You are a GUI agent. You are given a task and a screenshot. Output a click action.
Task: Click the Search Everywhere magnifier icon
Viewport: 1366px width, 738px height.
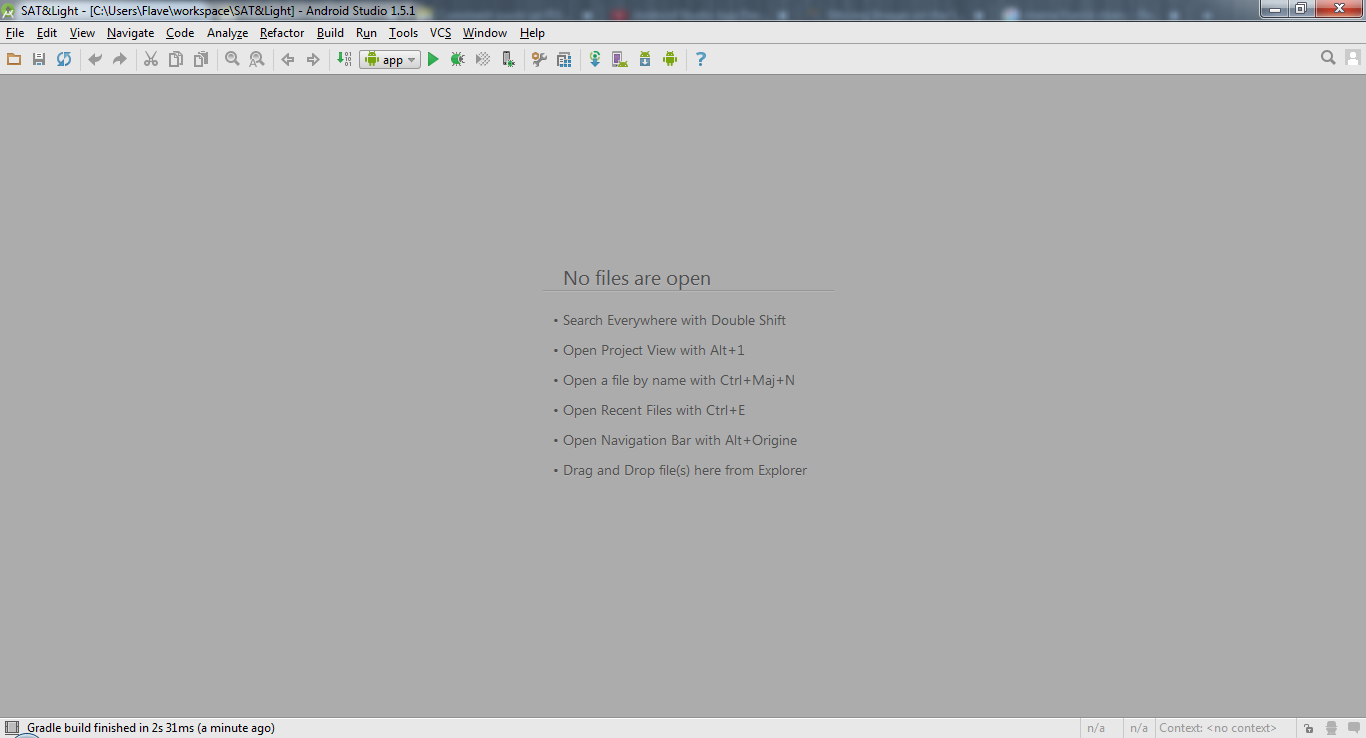click(1328, 58)
